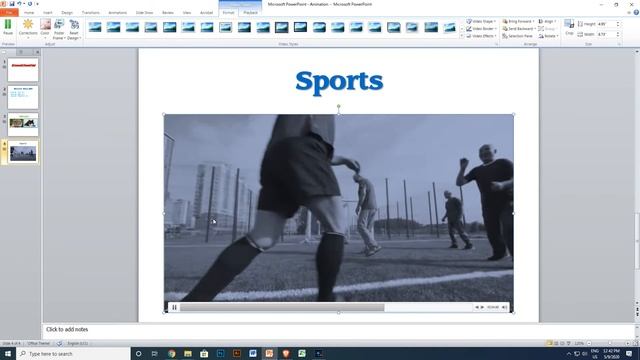Apply the first video style thumbnail
Screen dimensions: 640x360
(x=95, y=27)
